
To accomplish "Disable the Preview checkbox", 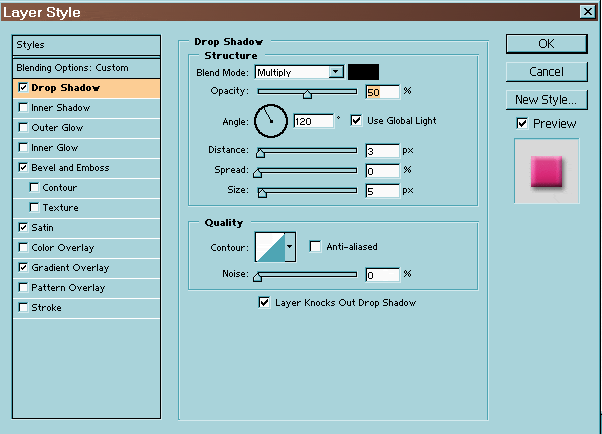I will 522,123.
